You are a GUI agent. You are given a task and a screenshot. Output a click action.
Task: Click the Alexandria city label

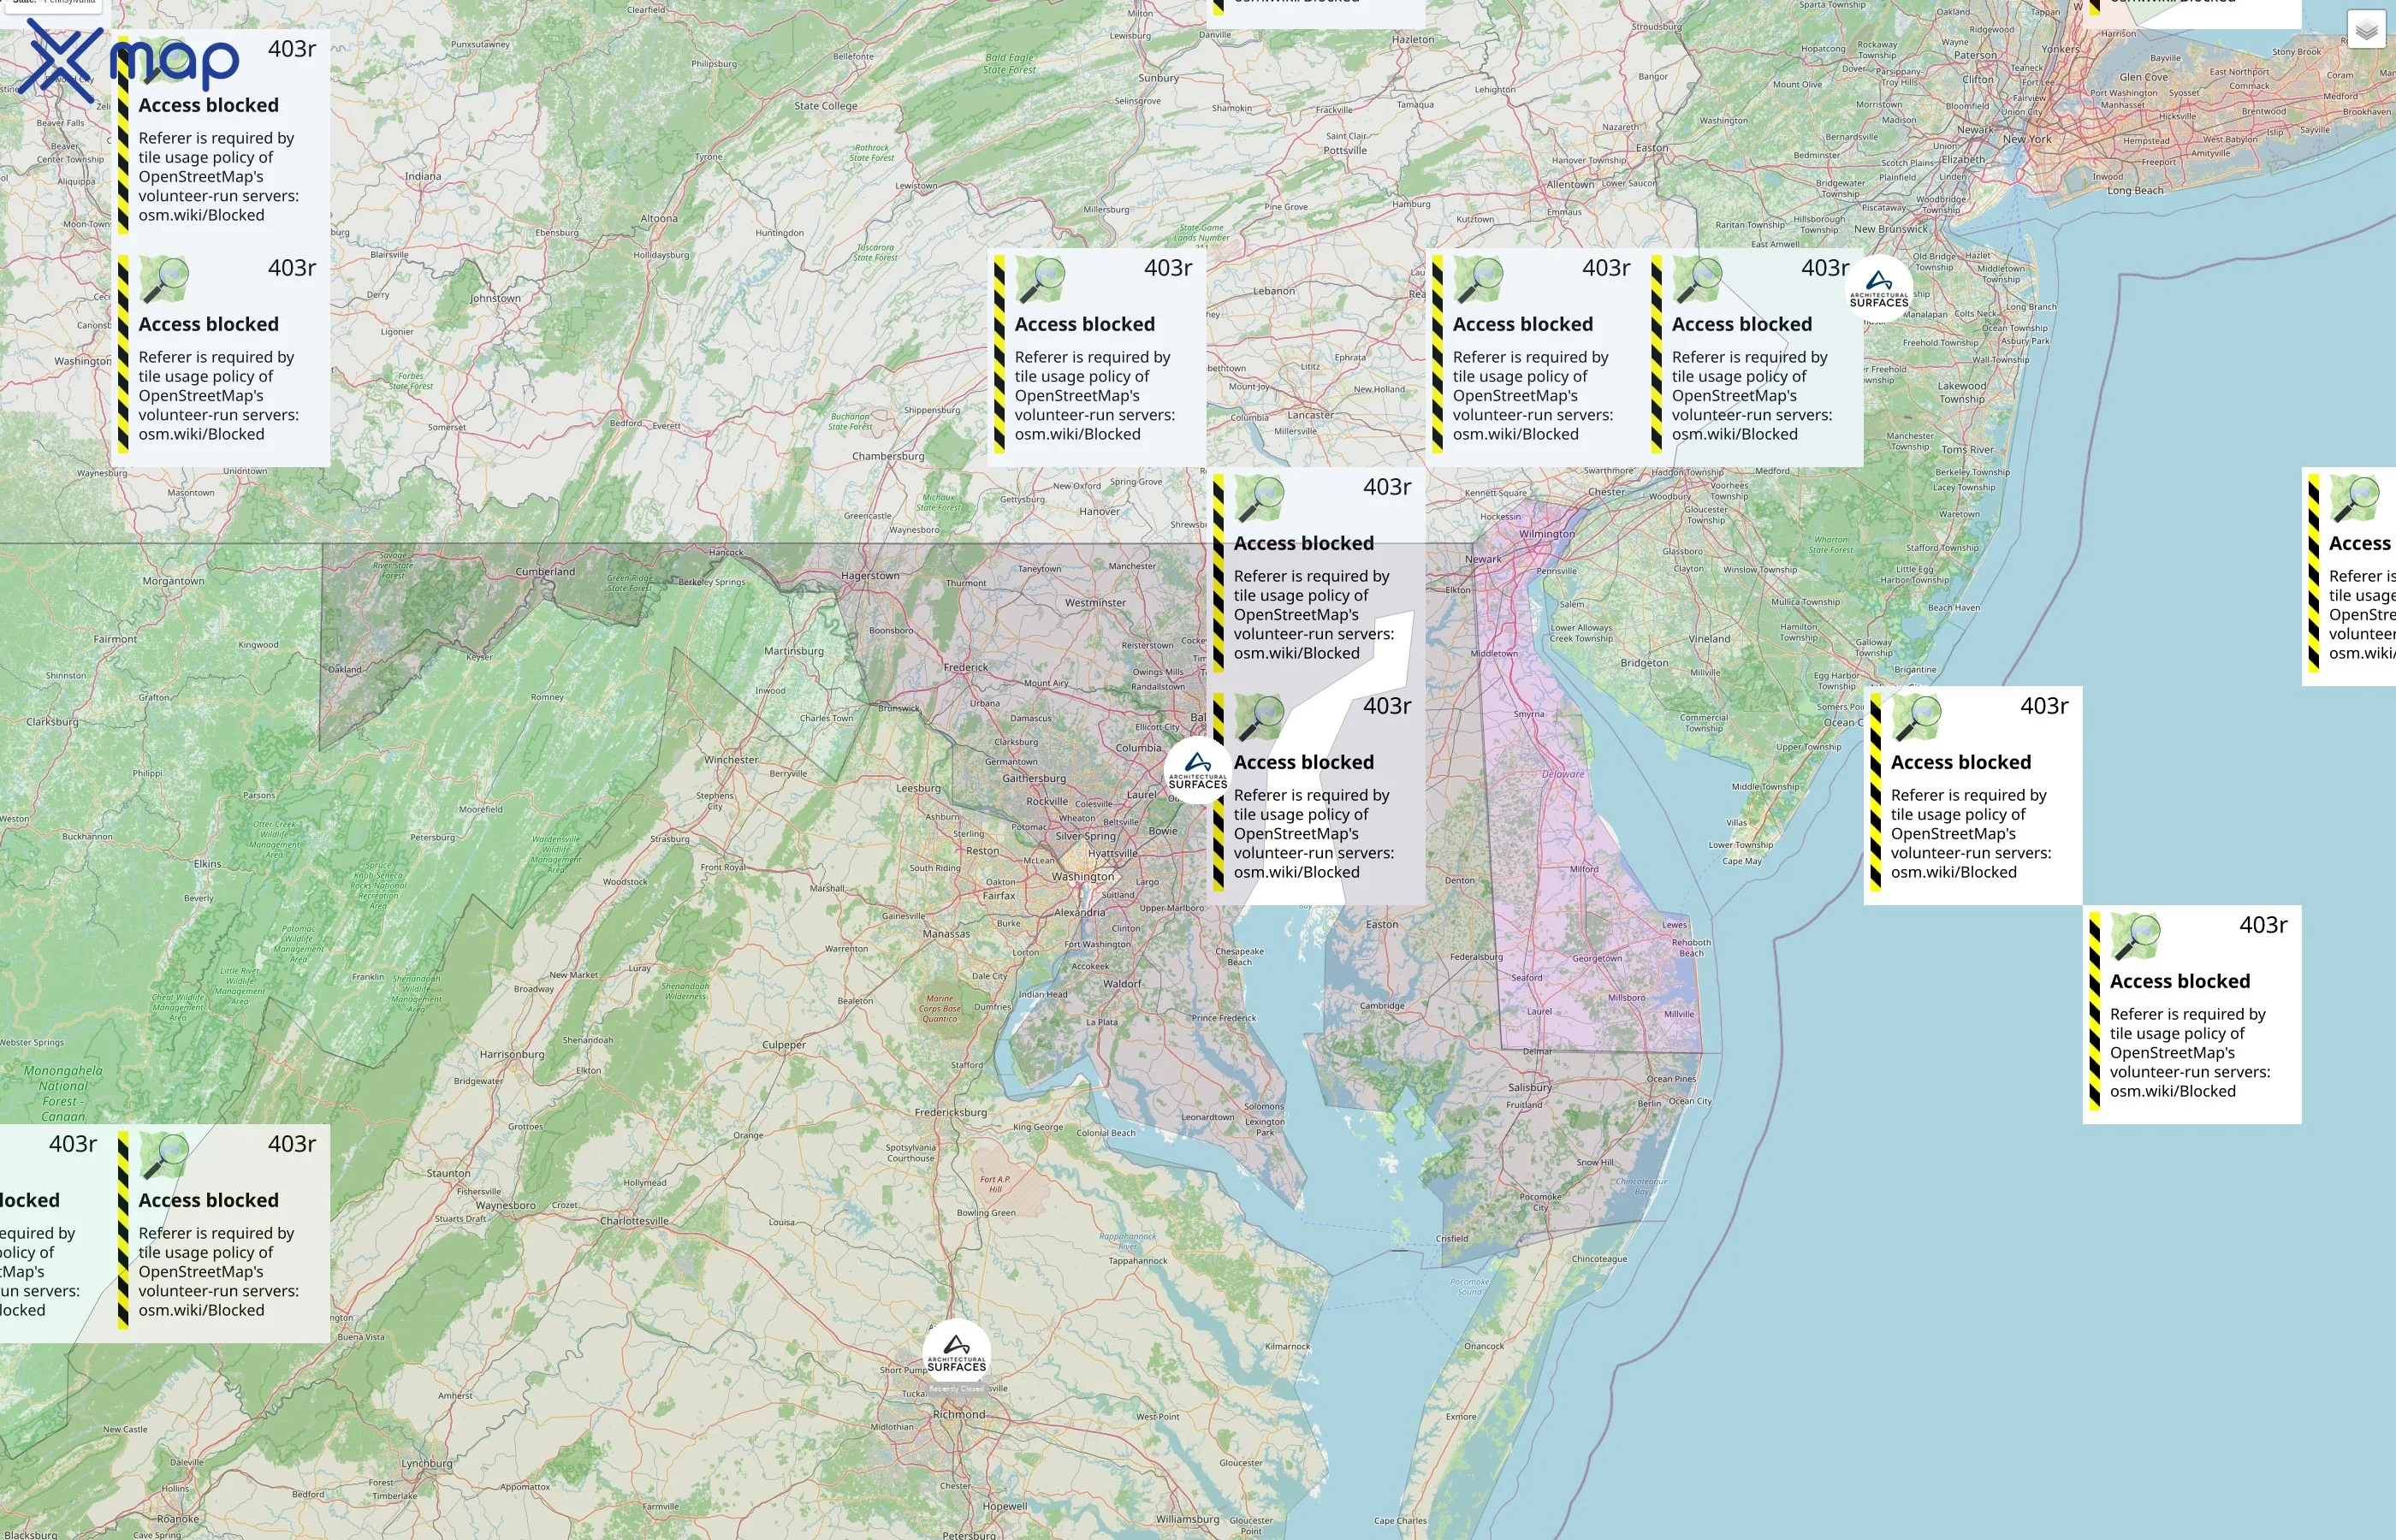tap(1079, 912)
